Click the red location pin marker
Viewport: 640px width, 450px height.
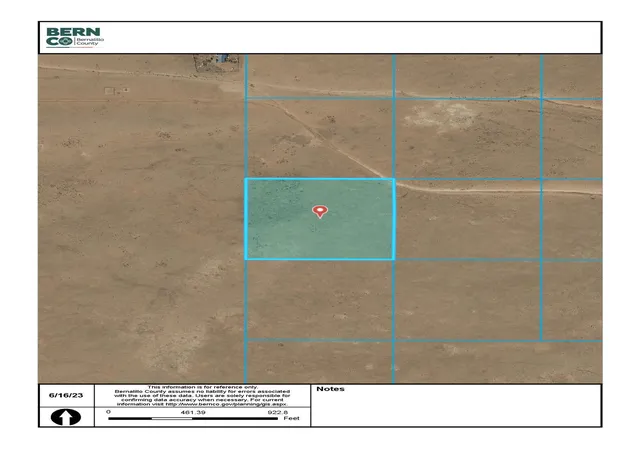point(320,212)
